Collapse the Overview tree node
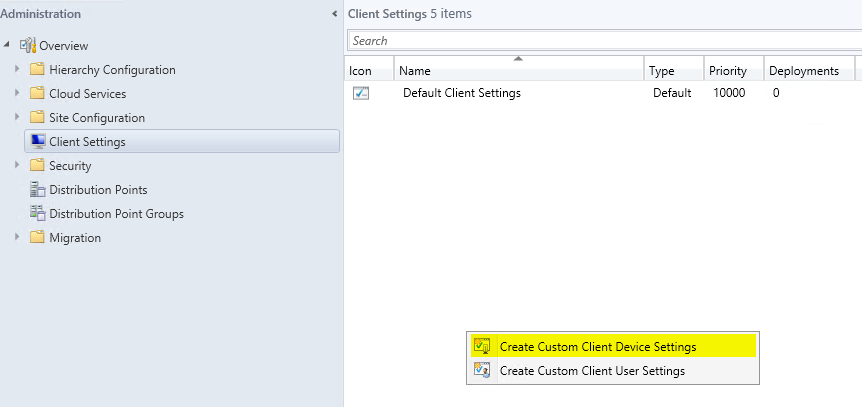 point(7,45)
